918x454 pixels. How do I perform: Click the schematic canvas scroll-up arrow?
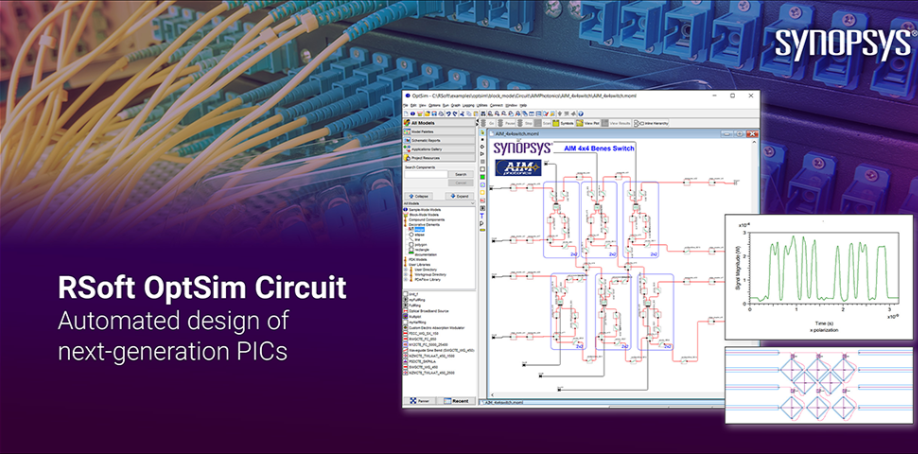[755, 142]
